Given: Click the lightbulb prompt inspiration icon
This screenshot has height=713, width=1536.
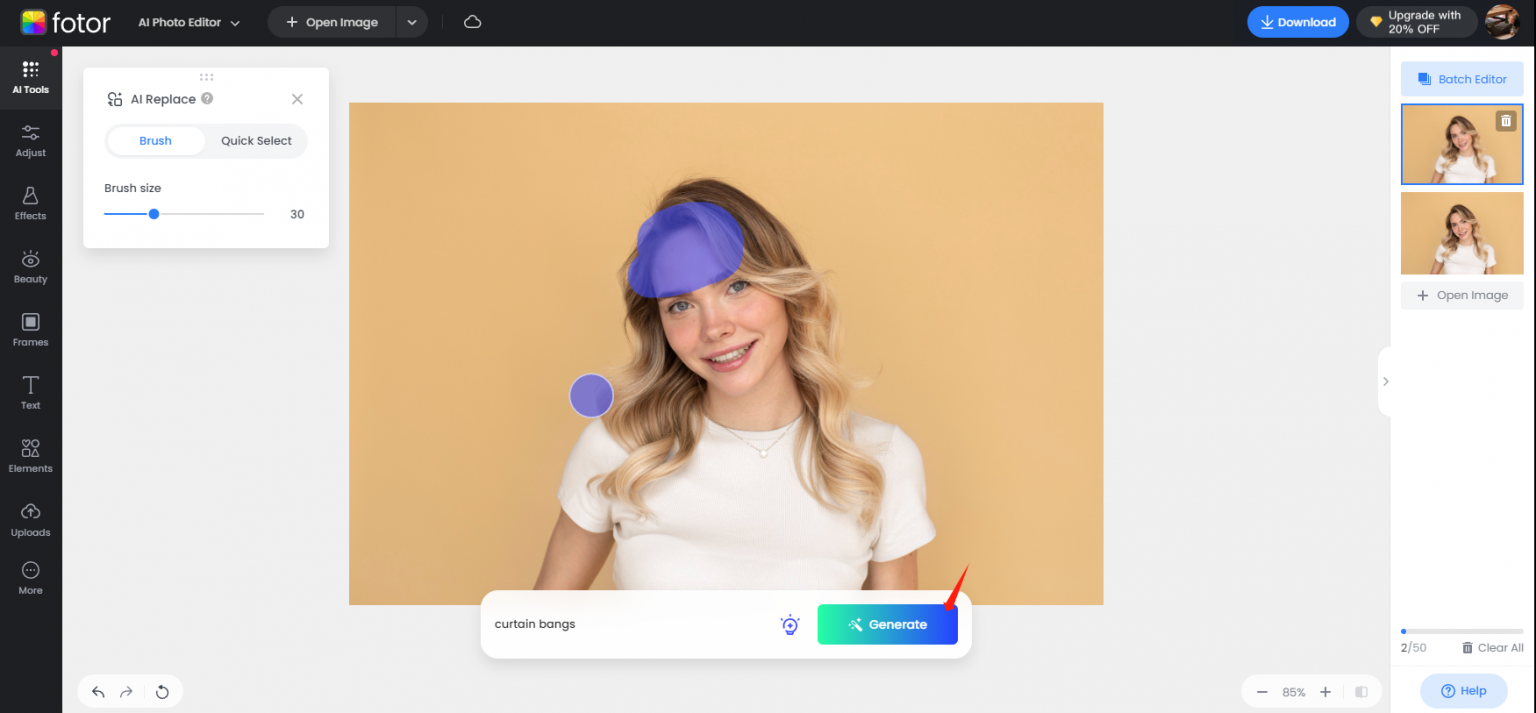Looking at the screenshot, I should pyautogui.click(x=790, y=625).
